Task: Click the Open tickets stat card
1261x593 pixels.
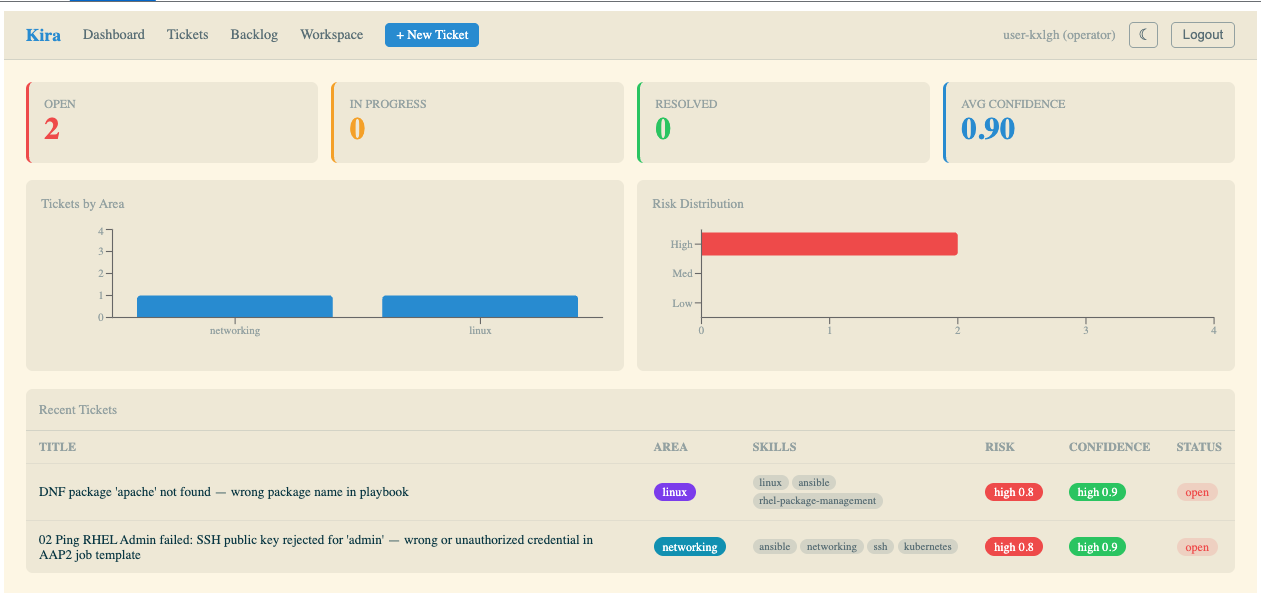Action: click(172, 122)
